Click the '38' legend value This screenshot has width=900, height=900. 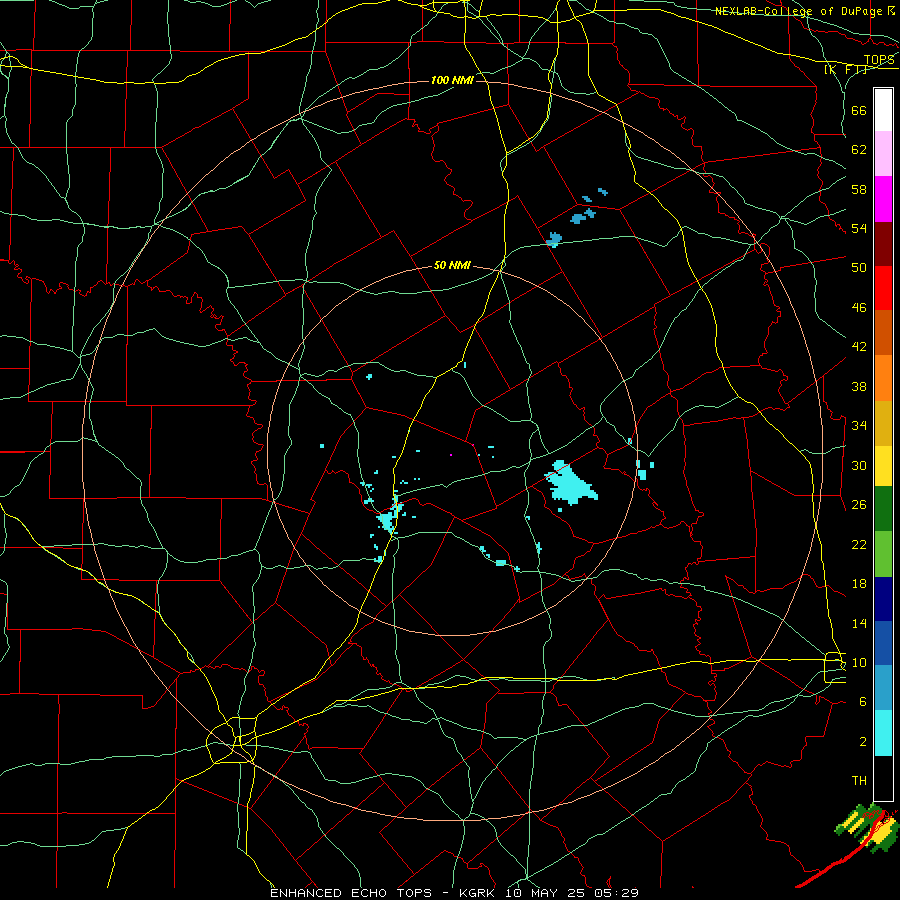click(x=859, y=386)
